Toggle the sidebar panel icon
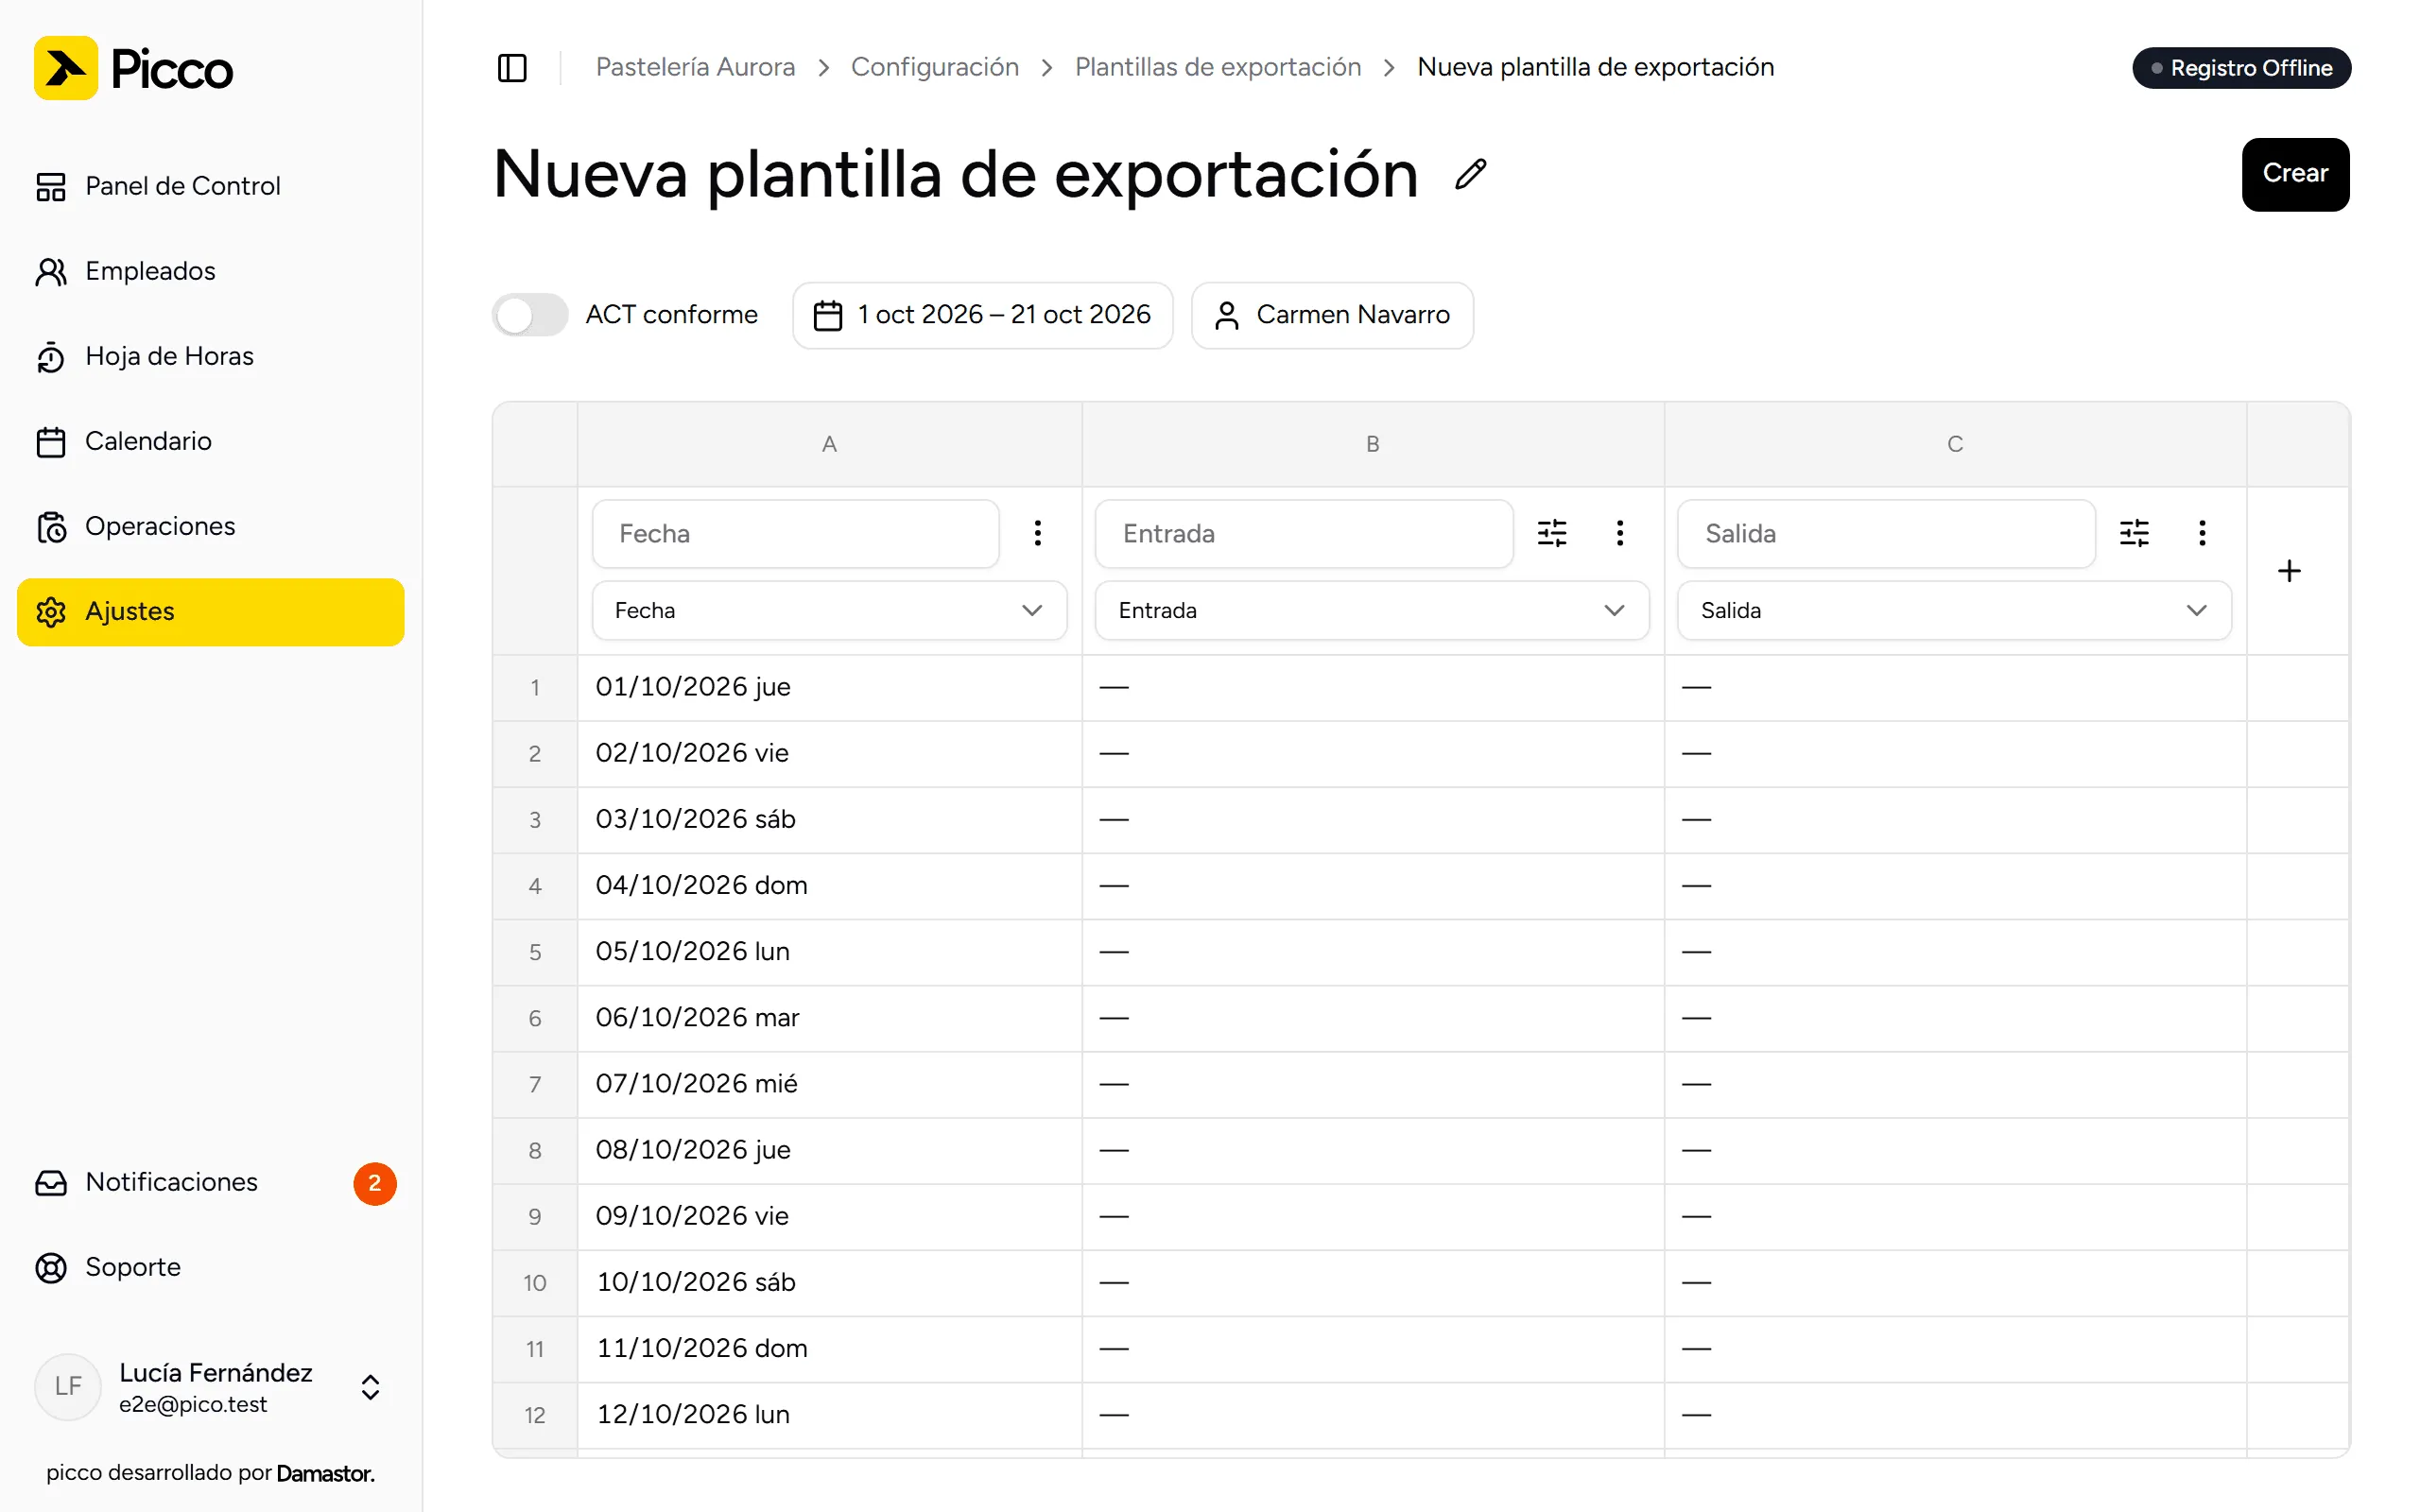This screenshot has height=1512, width=2420. point(512,67)
